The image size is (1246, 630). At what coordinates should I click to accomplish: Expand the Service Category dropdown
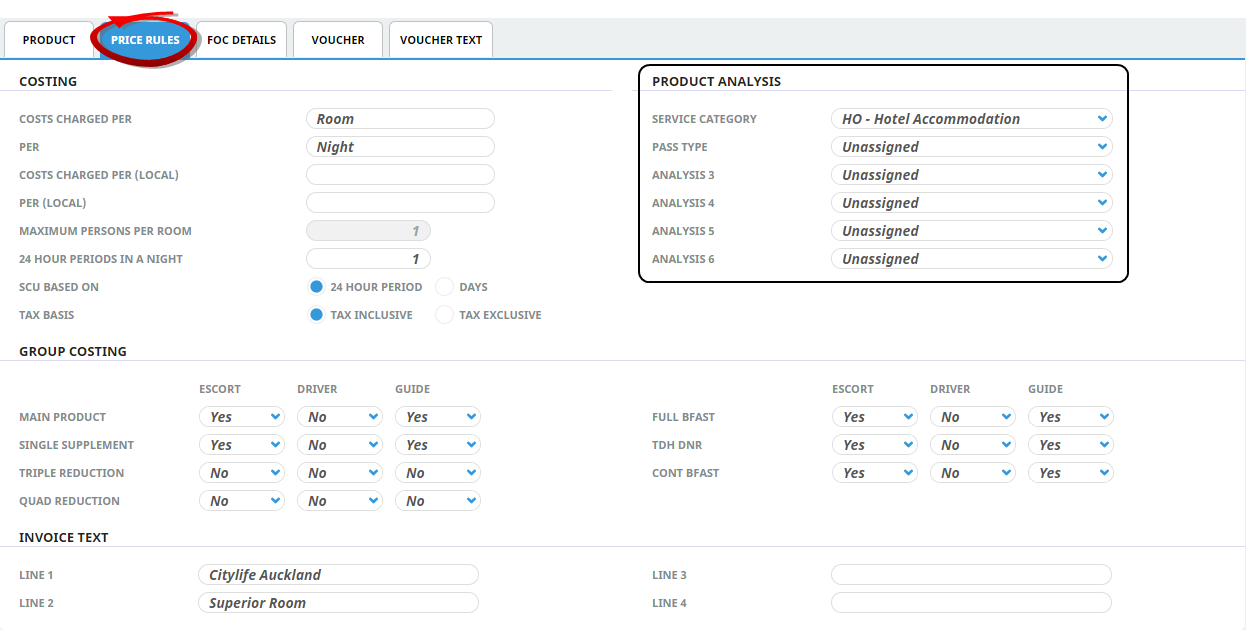(x=971, y=119)
